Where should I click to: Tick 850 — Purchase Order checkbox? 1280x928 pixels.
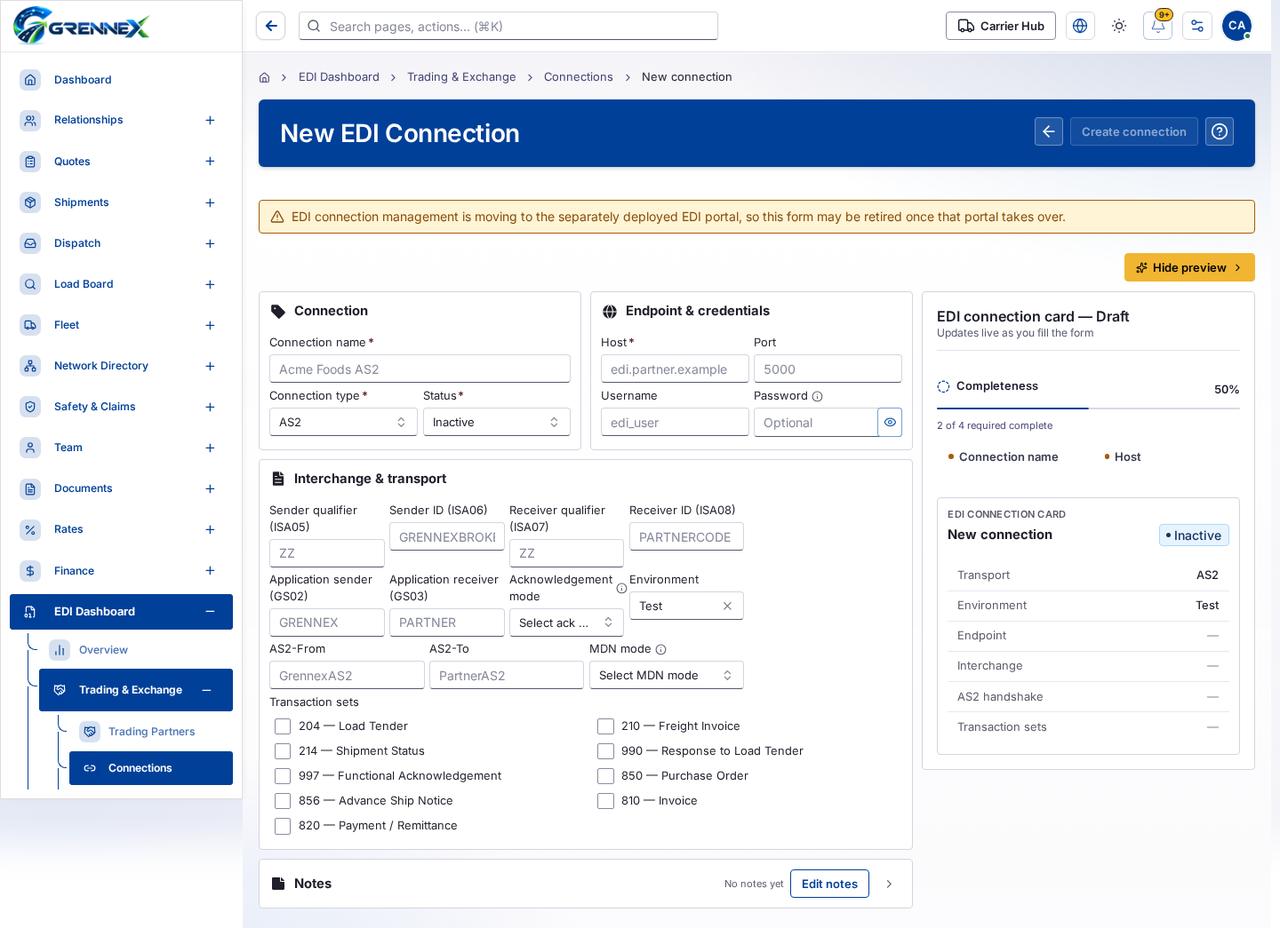606,776
